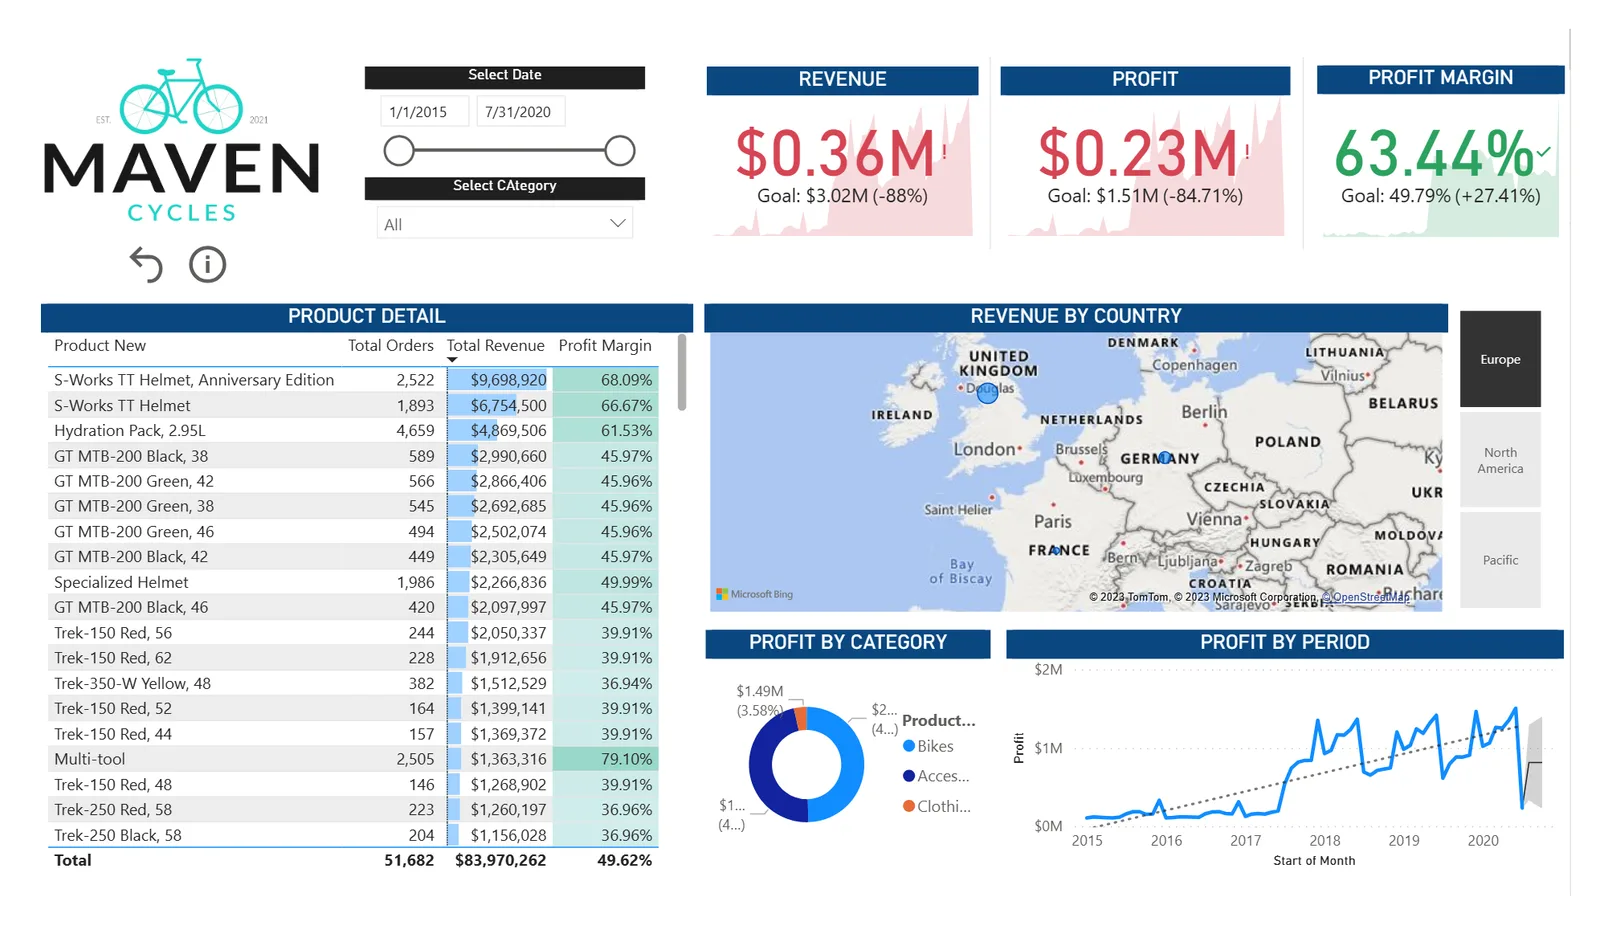Click the 51,682 total orders value
Viewport: 1600px width, 925px height.
[x=409, y=860]
